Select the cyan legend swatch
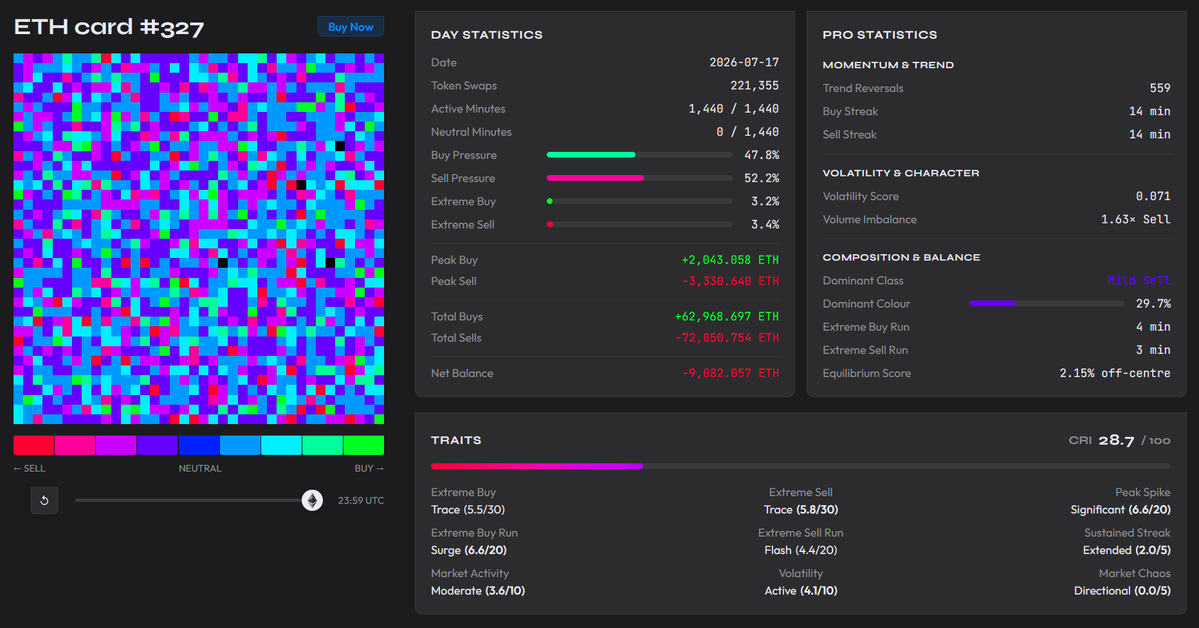This screenshot has height=628, width=1199. pyautogui.click(x=281, y=445)
